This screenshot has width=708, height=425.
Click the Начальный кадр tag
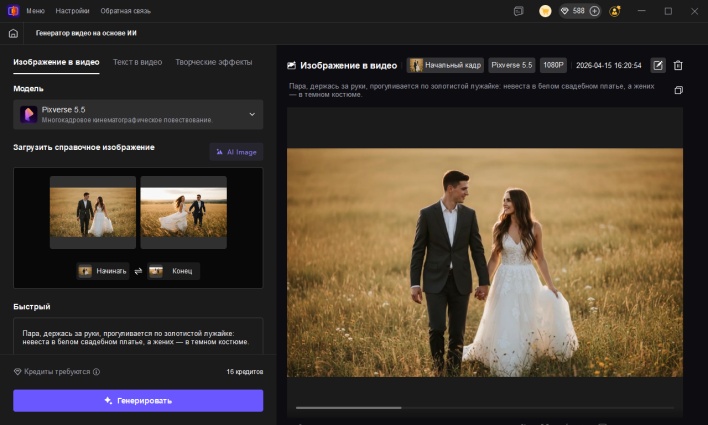pyautogui.click(x=445, y=65)
